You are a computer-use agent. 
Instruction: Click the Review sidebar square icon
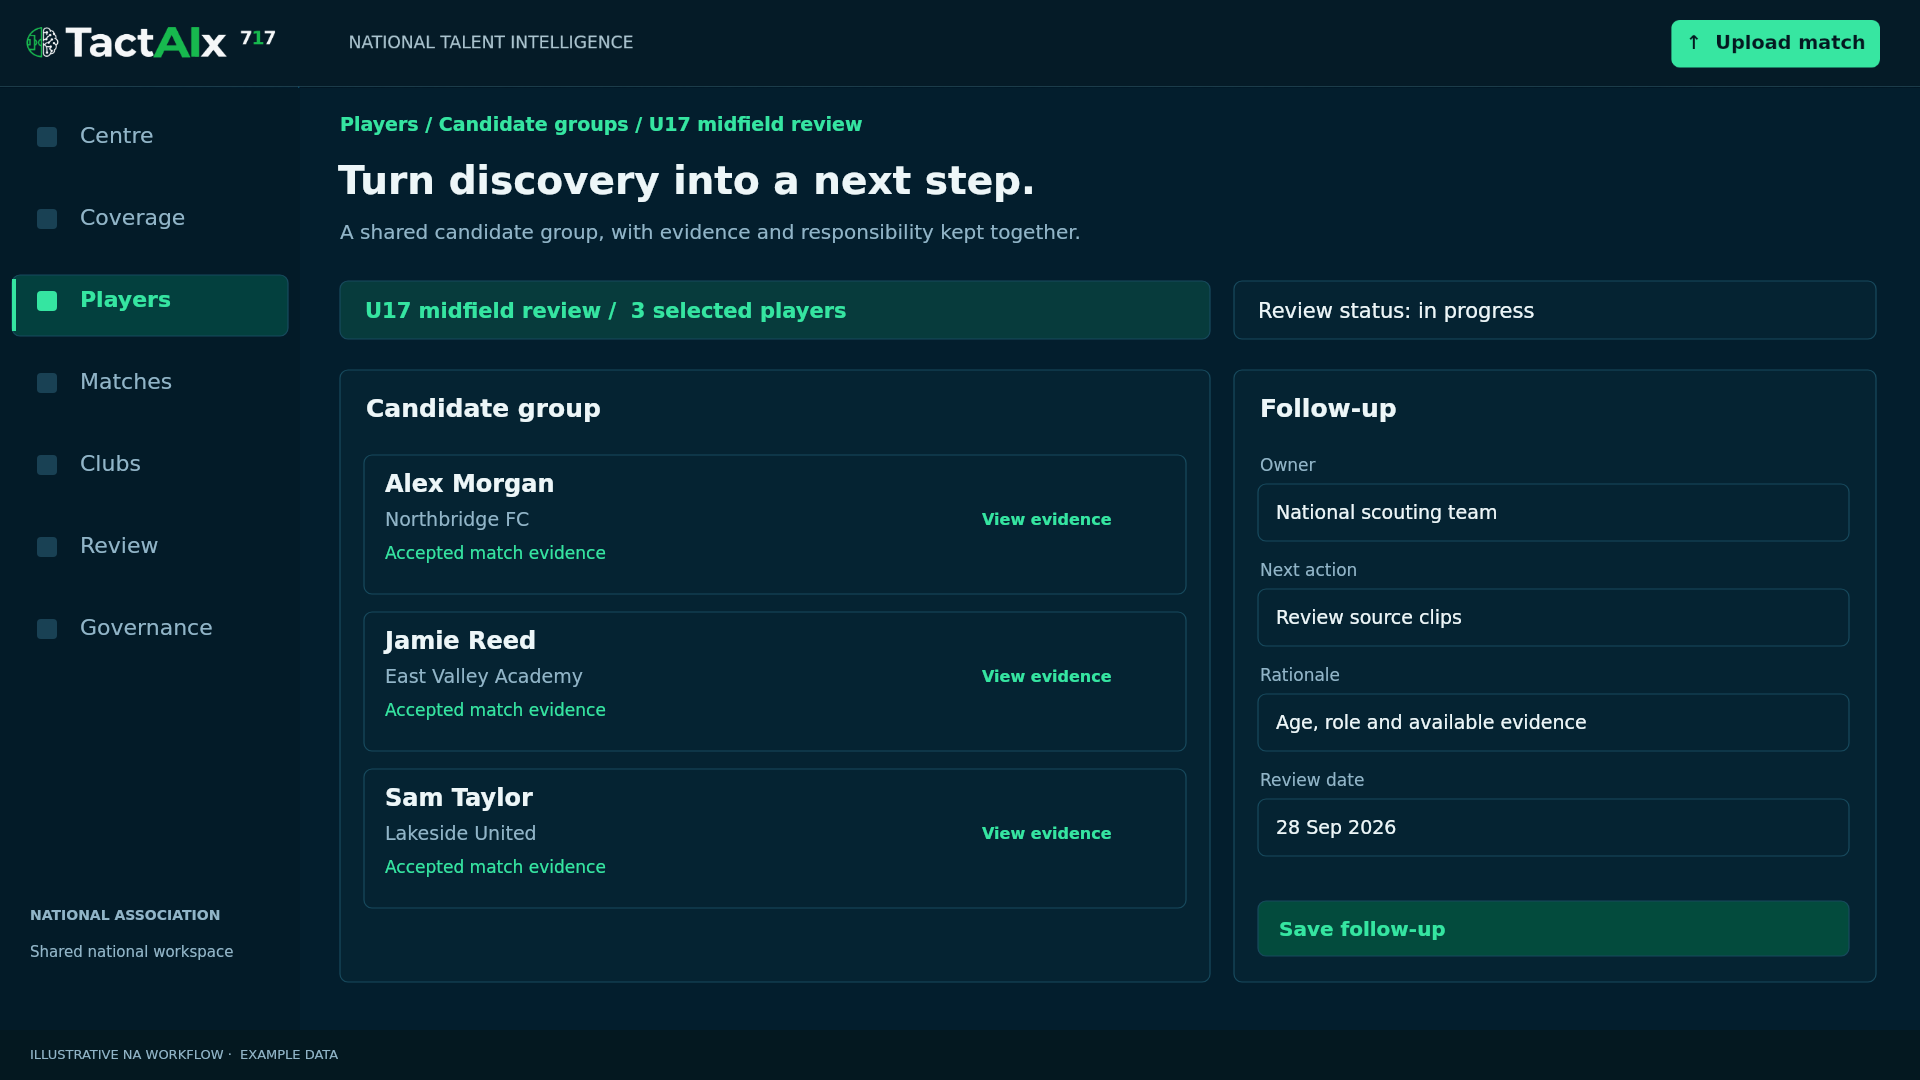(47, 547)
